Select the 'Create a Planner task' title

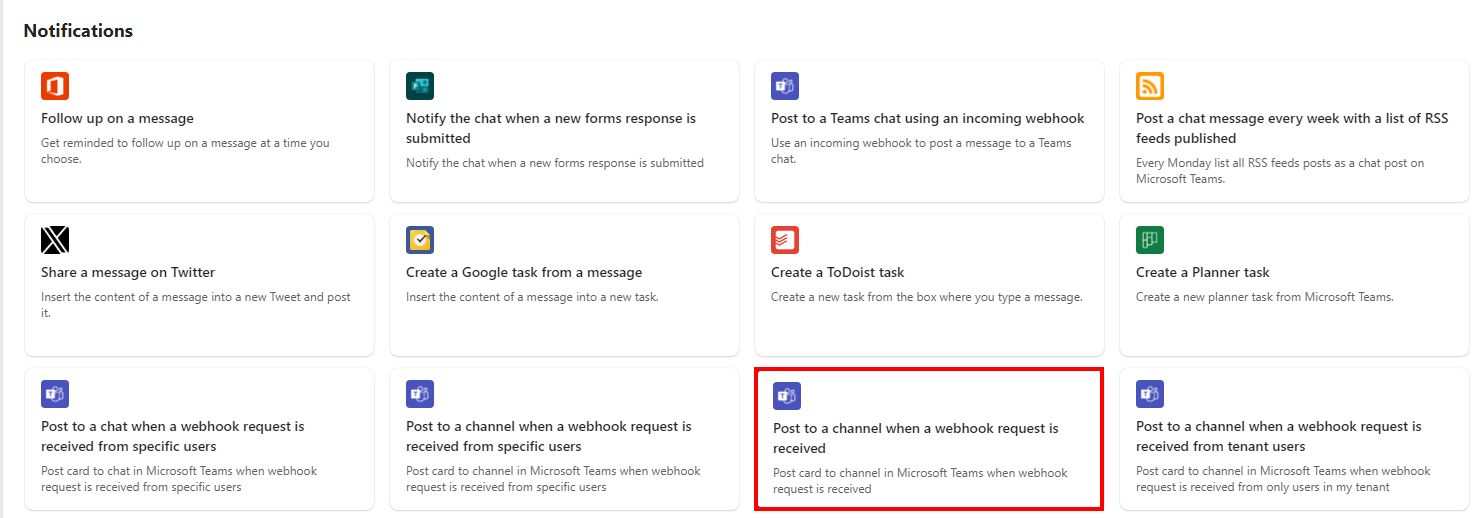pyautogui.click(x=1203, y=272)
